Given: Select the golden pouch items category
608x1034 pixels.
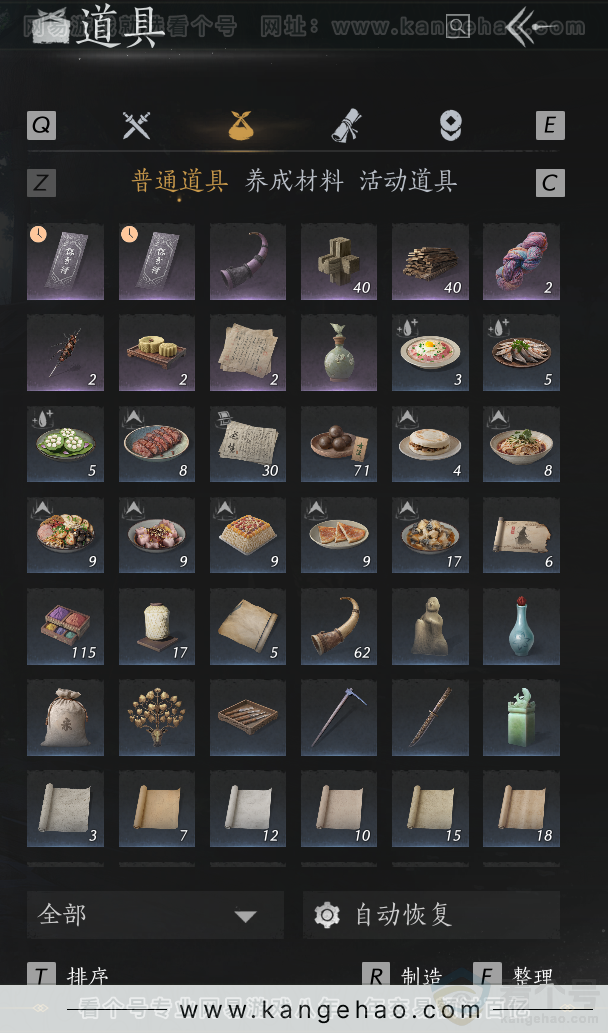Looking at the screenshot, I should (x=241, y=125).
